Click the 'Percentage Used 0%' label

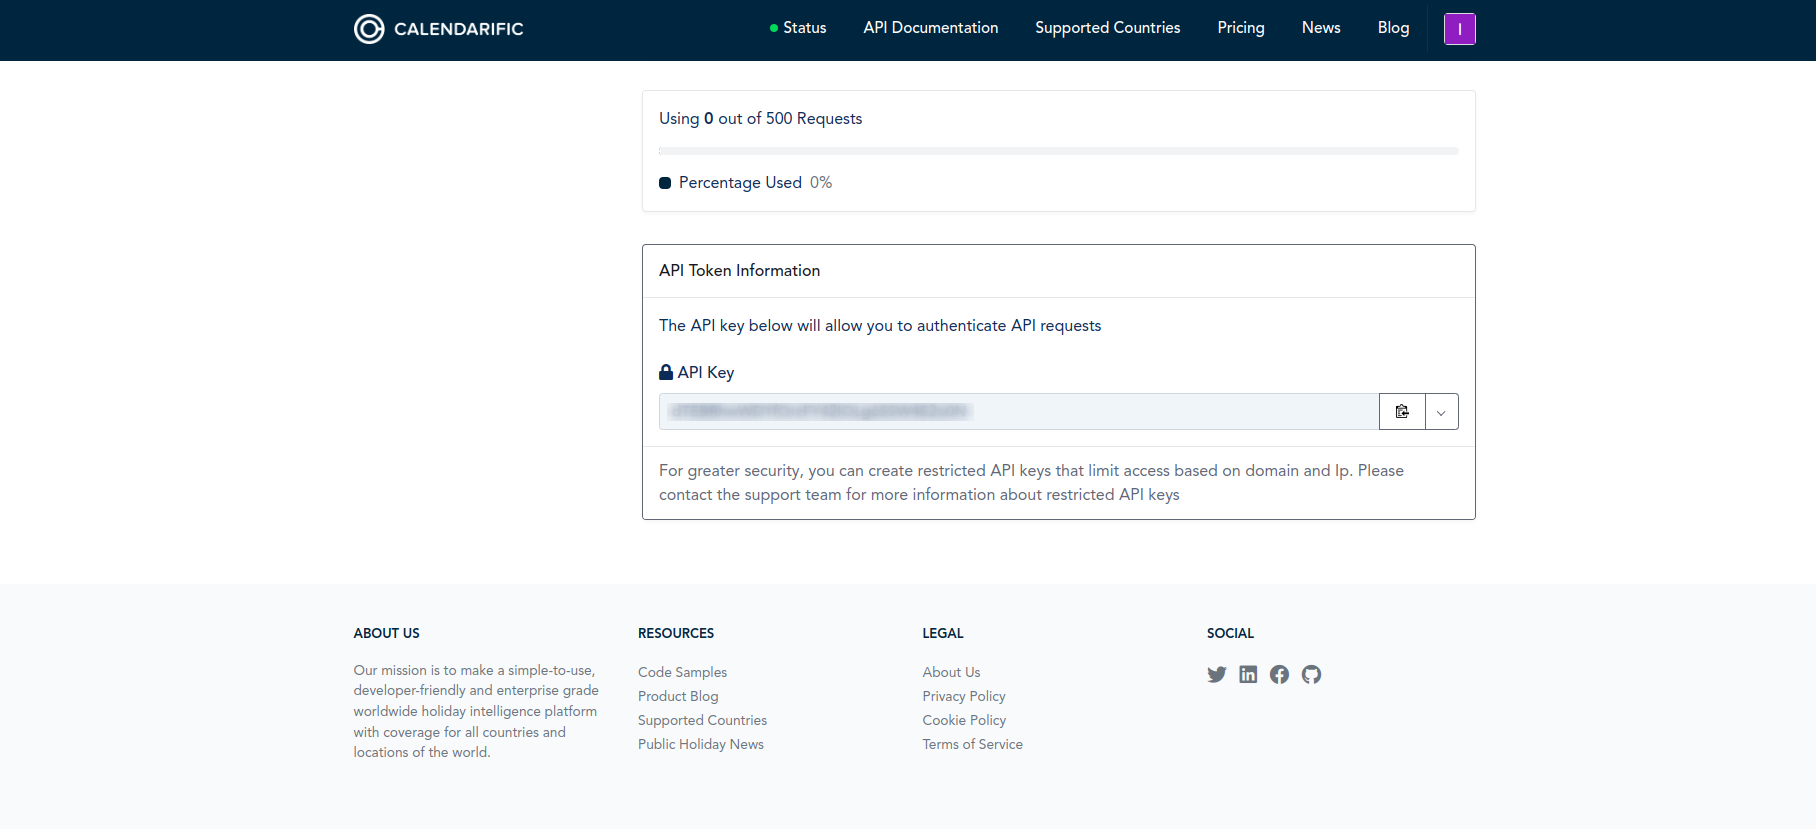(x=755, y=182)
